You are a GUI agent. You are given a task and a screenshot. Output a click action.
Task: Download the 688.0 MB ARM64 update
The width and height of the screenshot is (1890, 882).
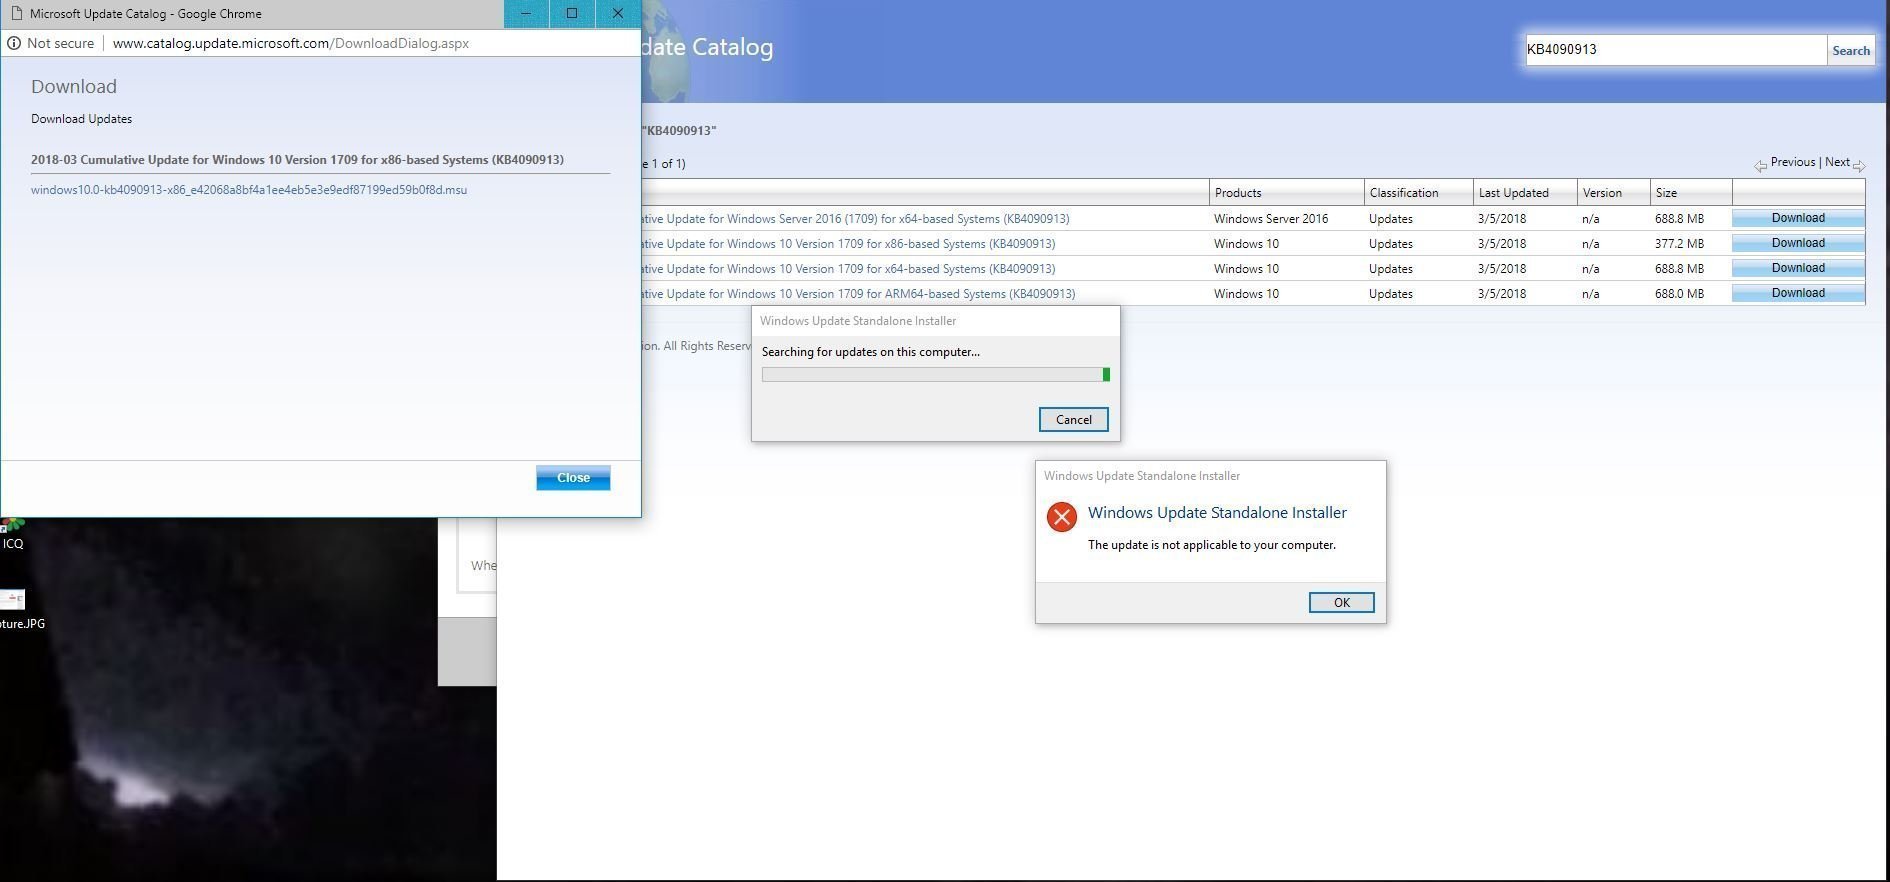pyautogui.click(x=1798, y=293)
